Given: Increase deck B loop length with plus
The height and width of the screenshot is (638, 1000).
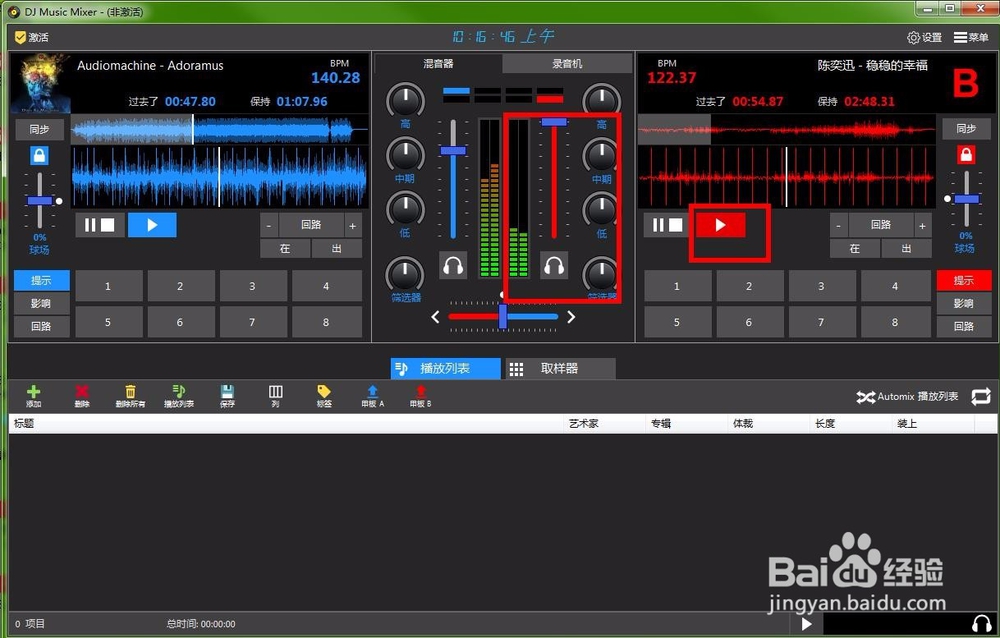Looking at the screenshot, I should (922, 225).
